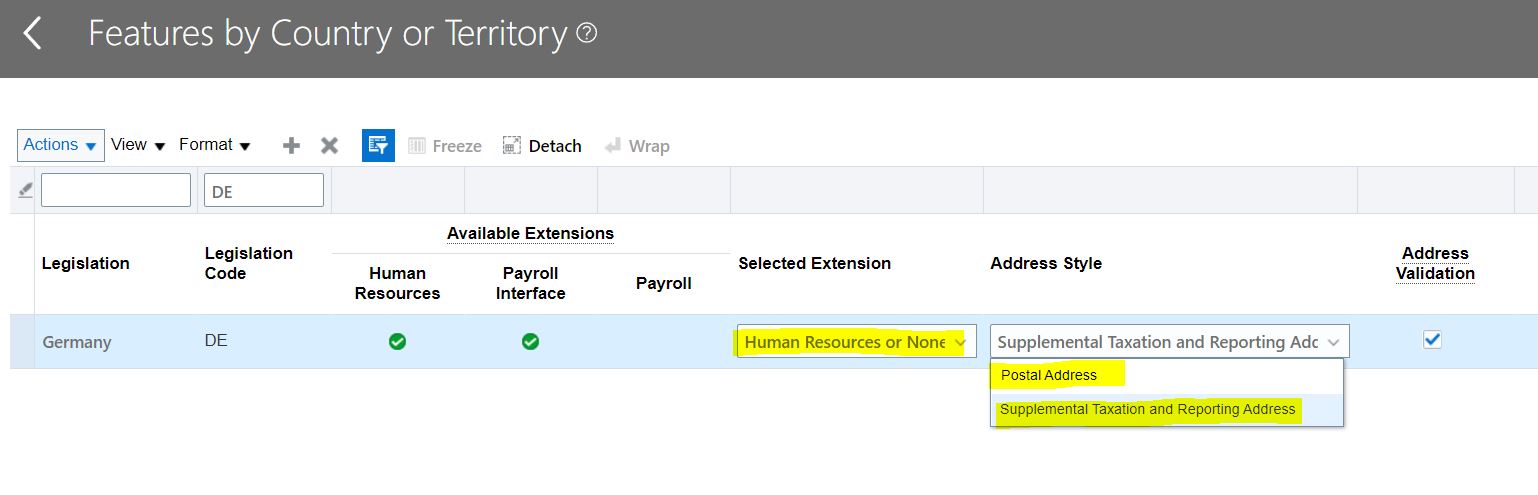Detach the table
This screenshot has height=495, width=1538.
tap(542, 146)
